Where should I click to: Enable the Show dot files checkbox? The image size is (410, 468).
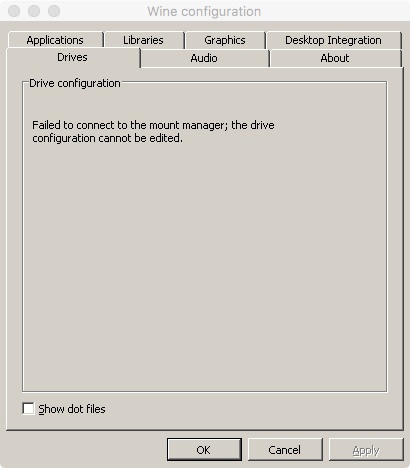(x=28, y=408)
